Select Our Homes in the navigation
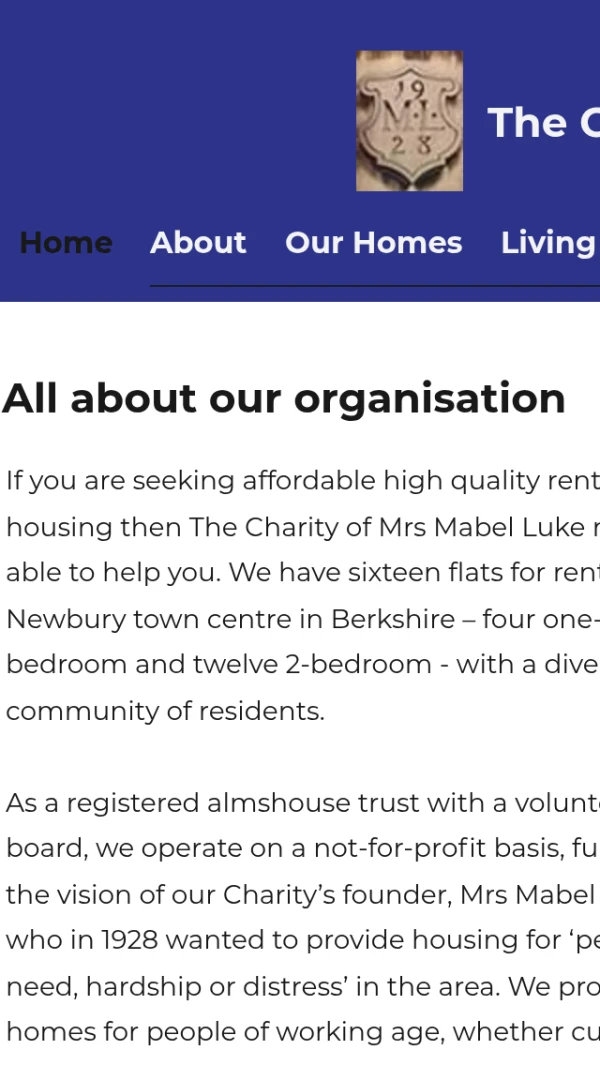This screenshot has height=1065, width=600. pos(373,242)
